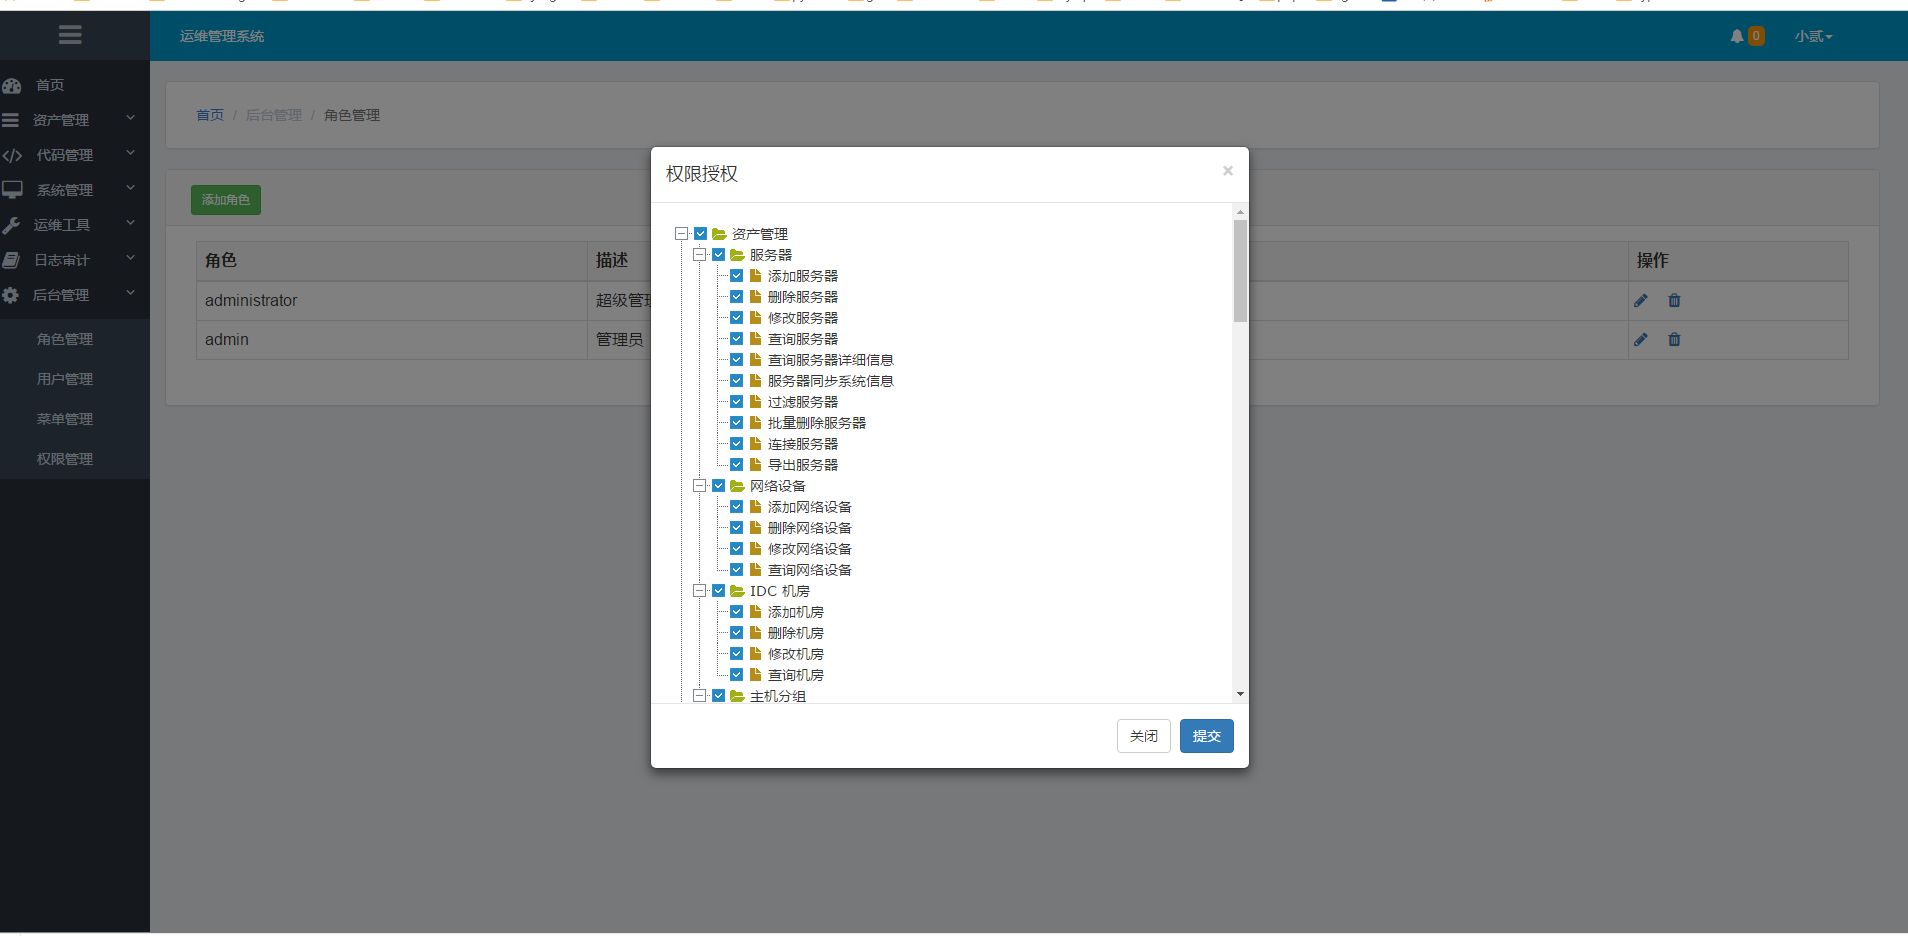Click the file icon of 查询机房

tap(755, 675)
